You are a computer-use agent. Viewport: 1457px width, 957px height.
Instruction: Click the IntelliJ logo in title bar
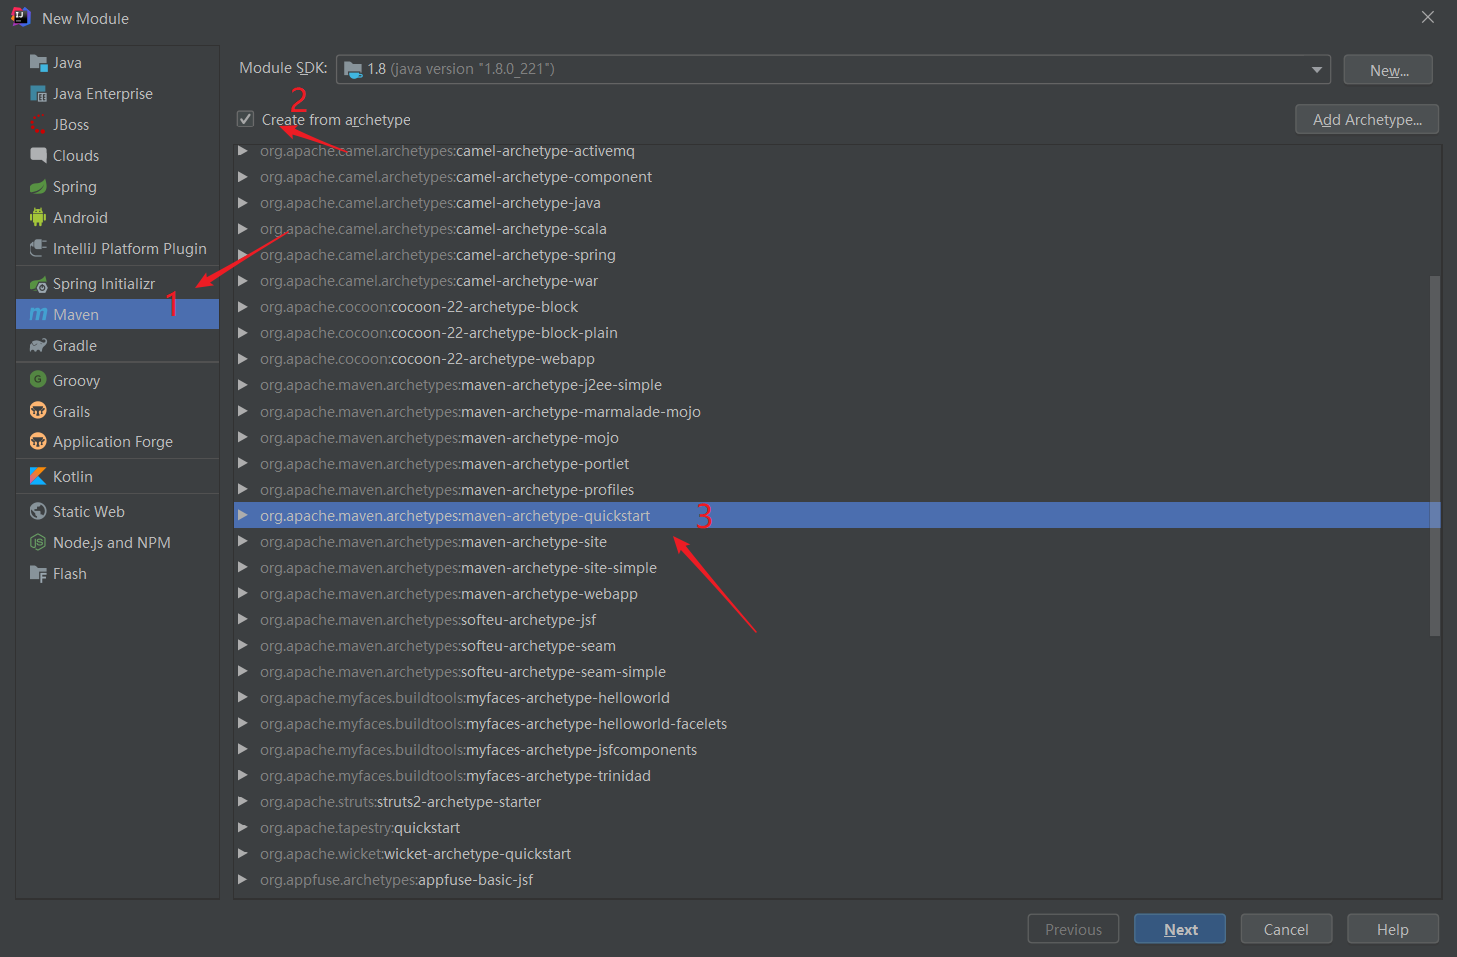click(x=20, y=17)
